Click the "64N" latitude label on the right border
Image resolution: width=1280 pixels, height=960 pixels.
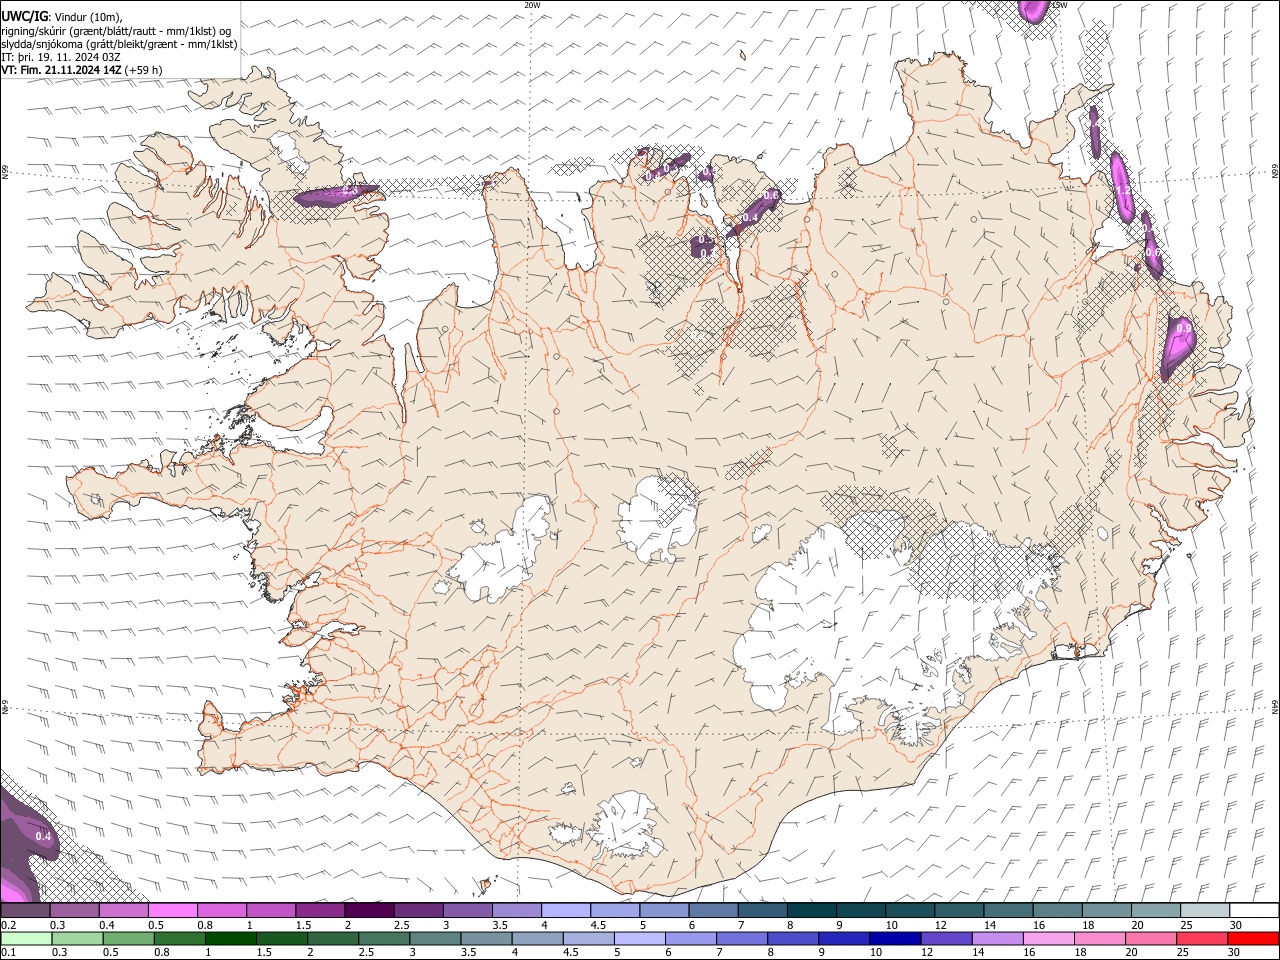[x=1275, y=706]
